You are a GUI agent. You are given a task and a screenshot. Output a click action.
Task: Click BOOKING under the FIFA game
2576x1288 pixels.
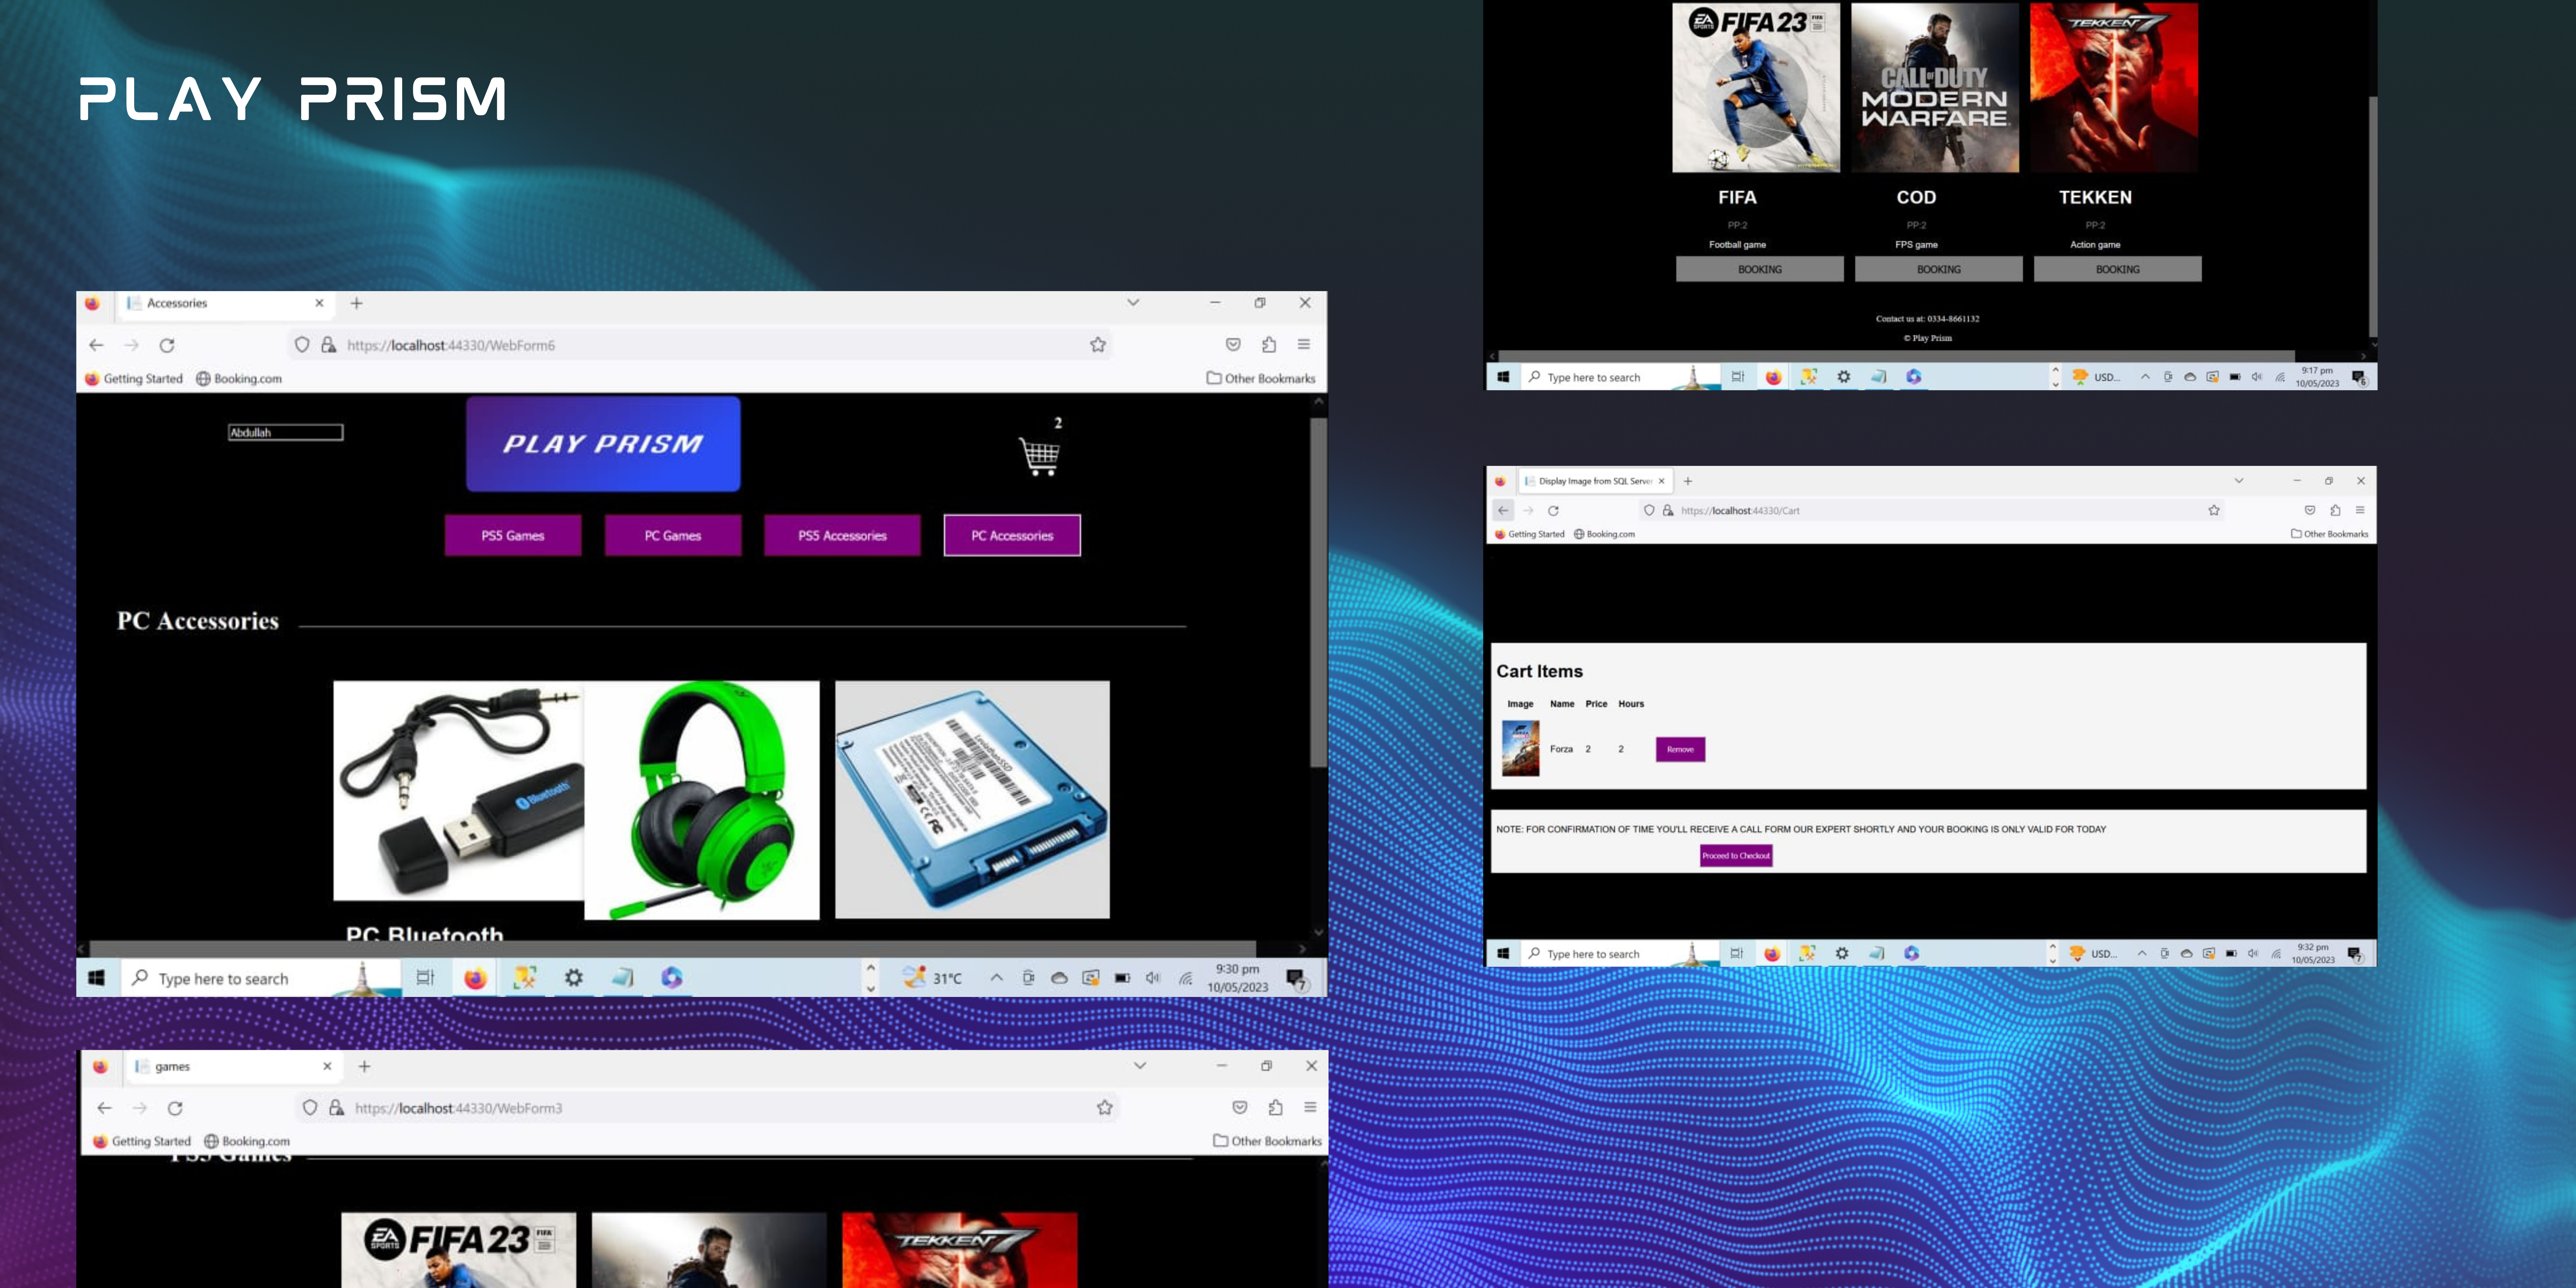pos(1760,269)
